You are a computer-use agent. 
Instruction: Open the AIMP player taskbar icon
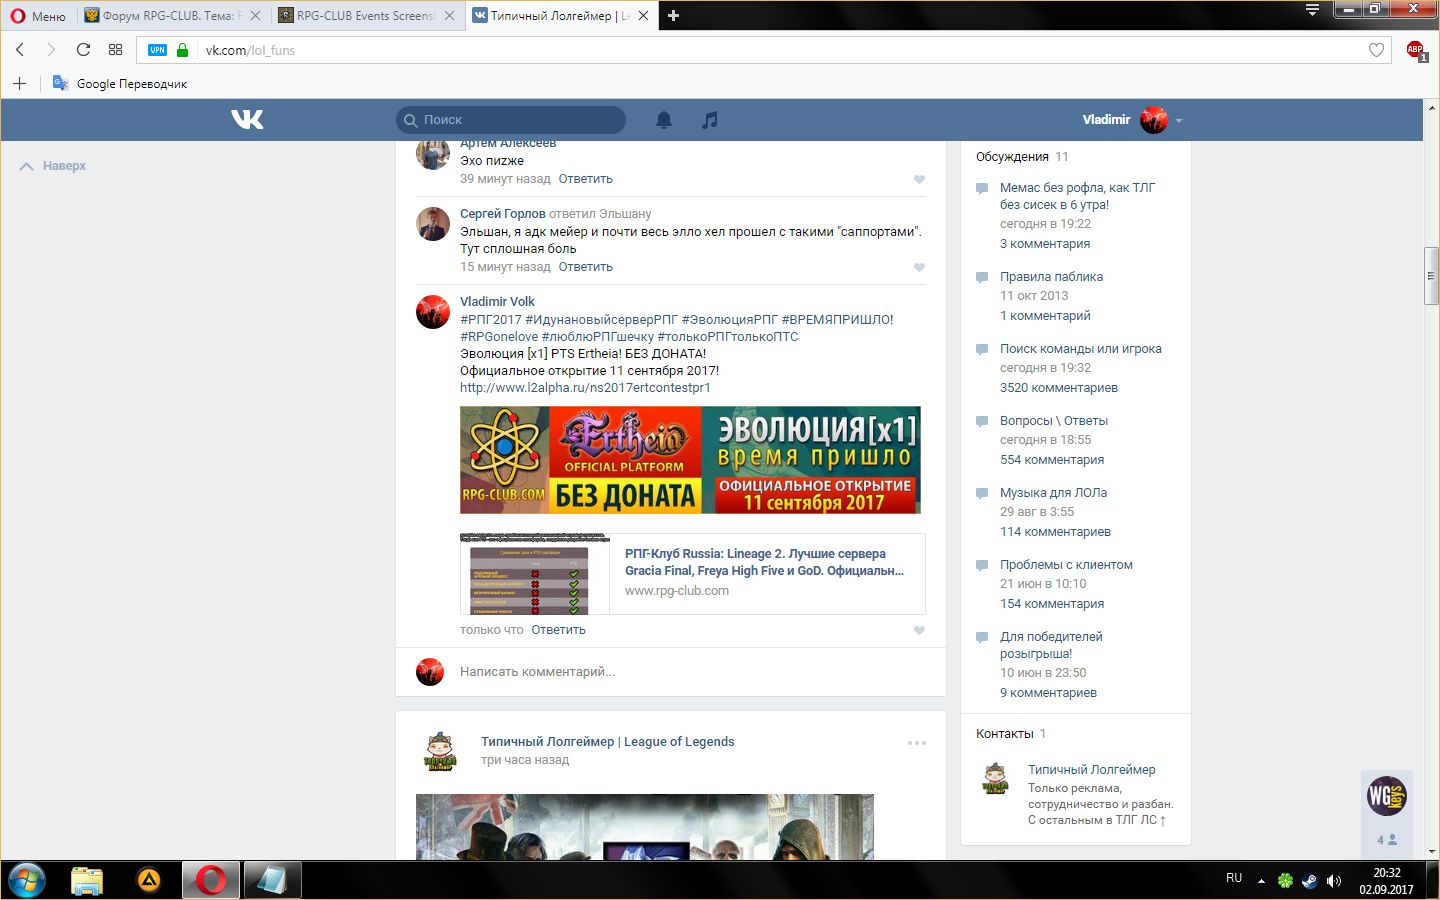(149, 880)
